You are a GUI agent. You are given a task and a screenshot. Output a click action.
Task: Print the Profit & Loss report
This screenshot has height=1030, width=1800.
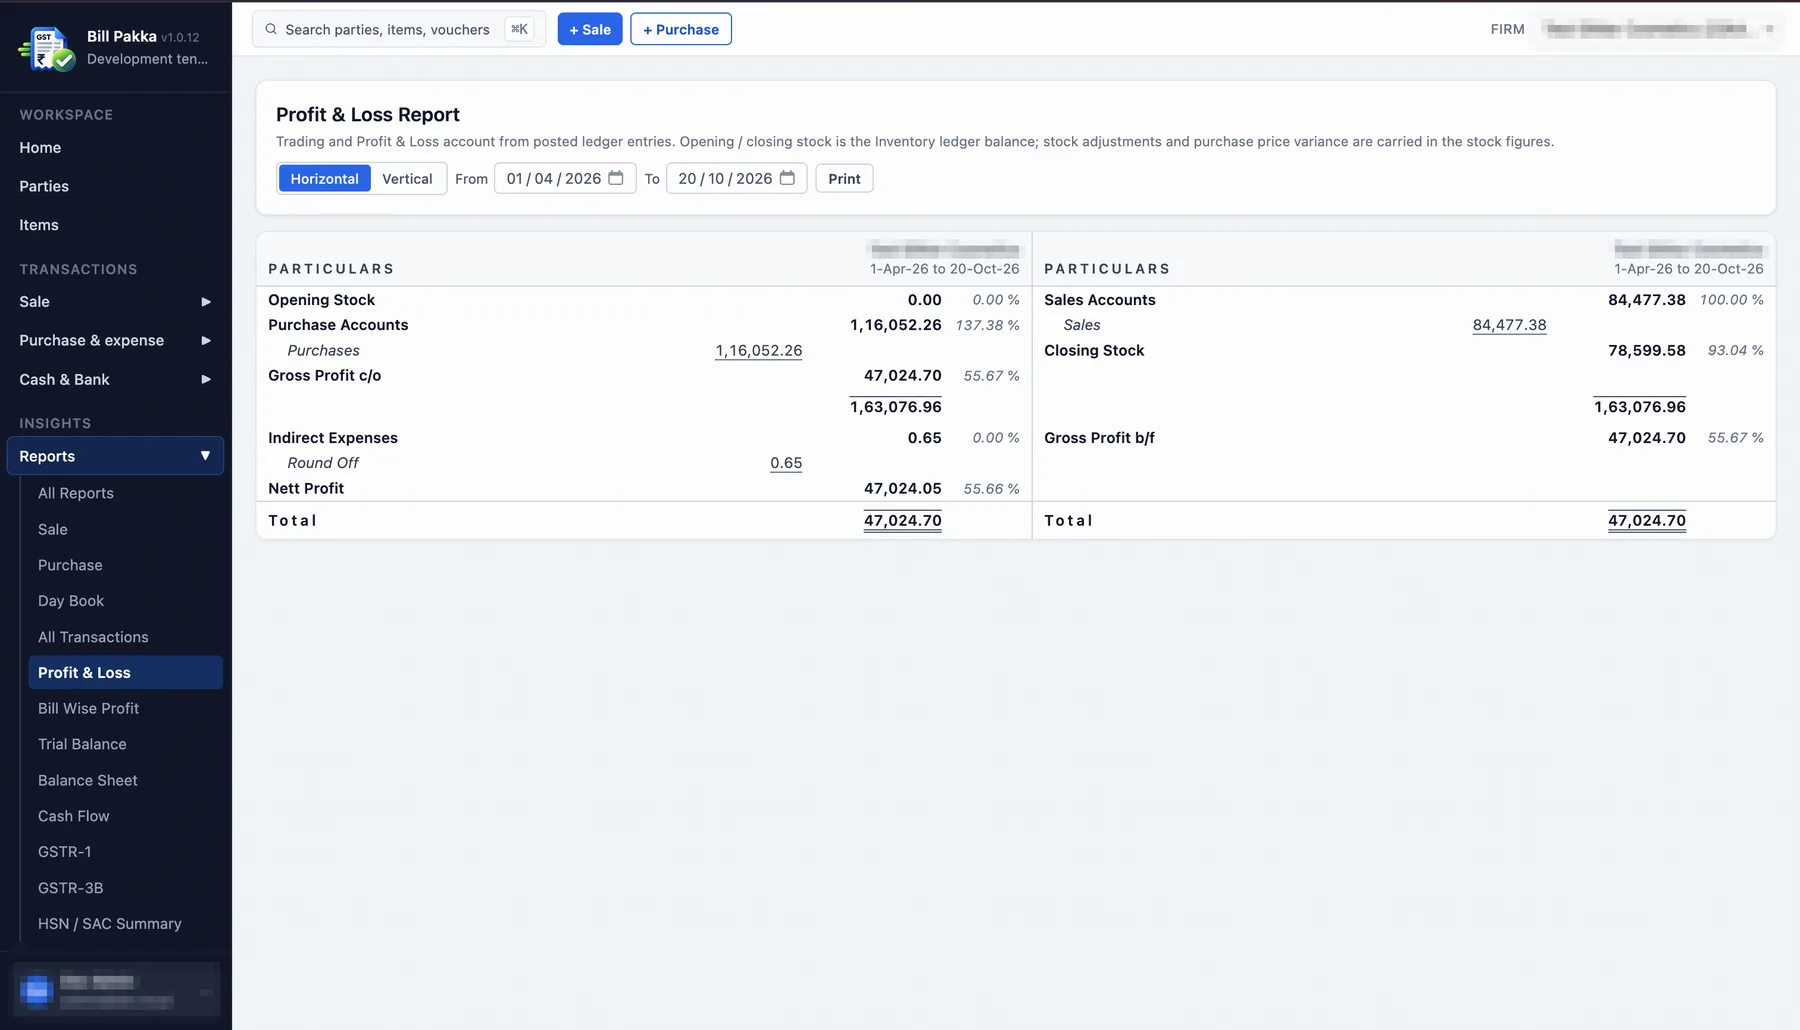tap(844, 179)
